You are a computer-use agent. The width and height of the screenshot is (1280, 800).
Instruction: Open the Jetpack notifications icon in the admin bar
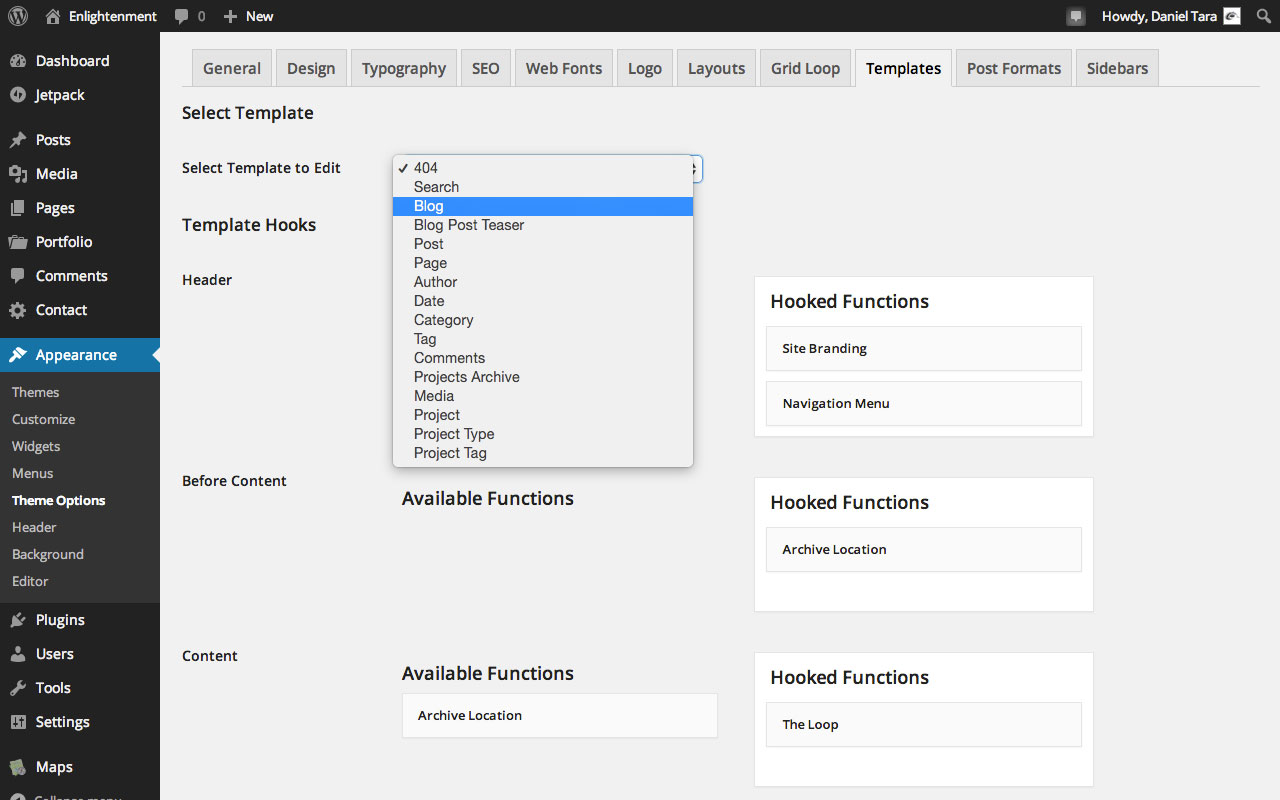click(x=1076, y=16)
